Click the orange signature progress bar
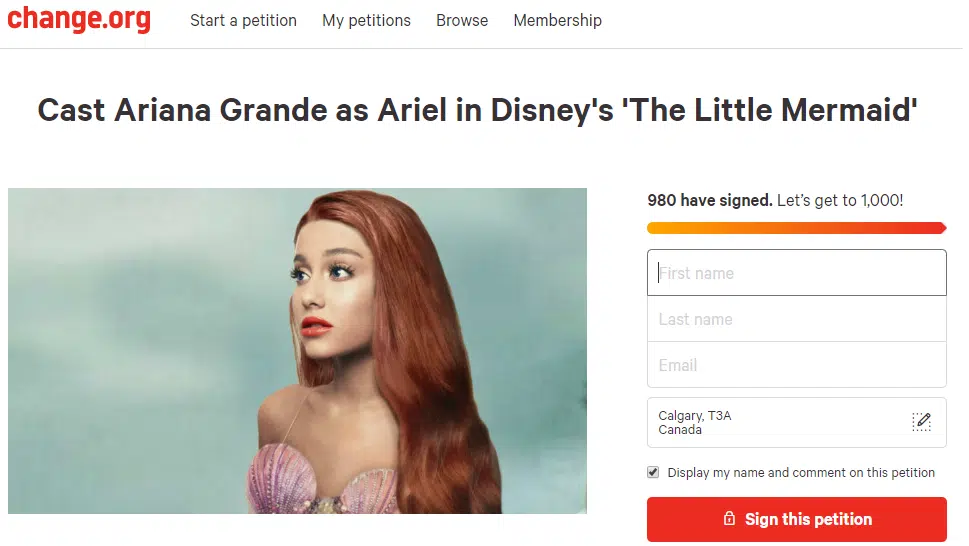This screenshot has height=546, width=969. [x=796, y=228]
